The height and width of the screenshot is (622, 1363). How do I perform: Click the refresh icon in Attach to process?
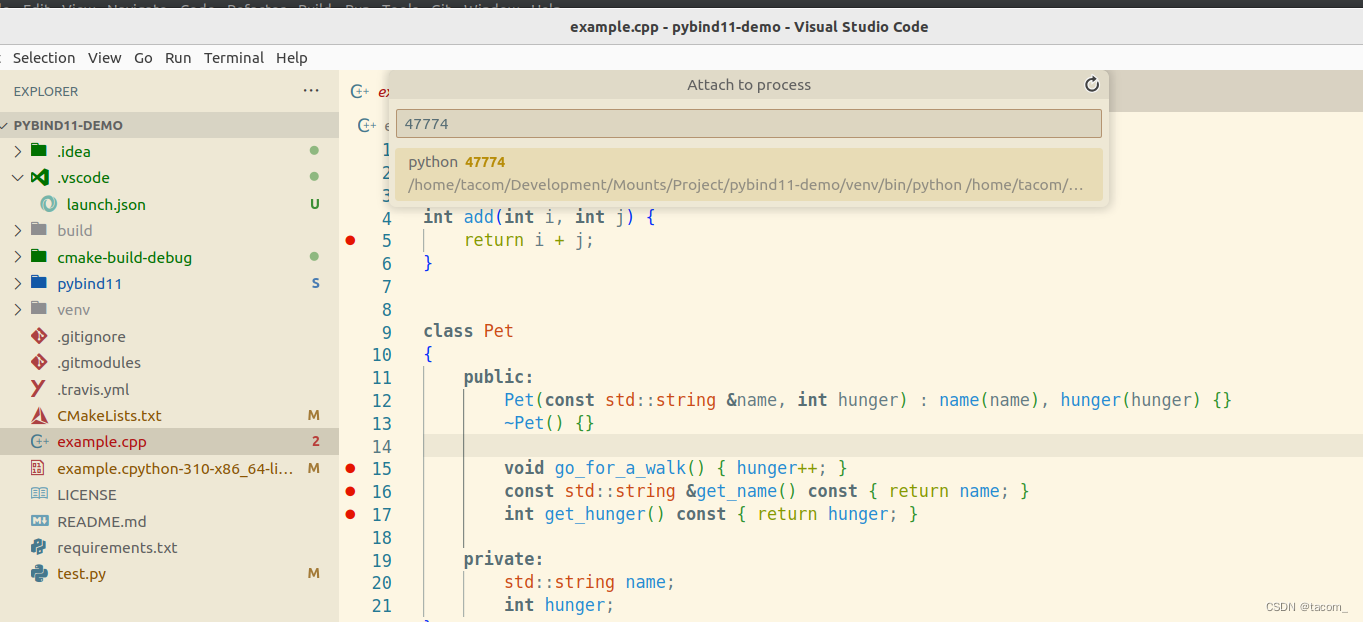coord(1092,85)
